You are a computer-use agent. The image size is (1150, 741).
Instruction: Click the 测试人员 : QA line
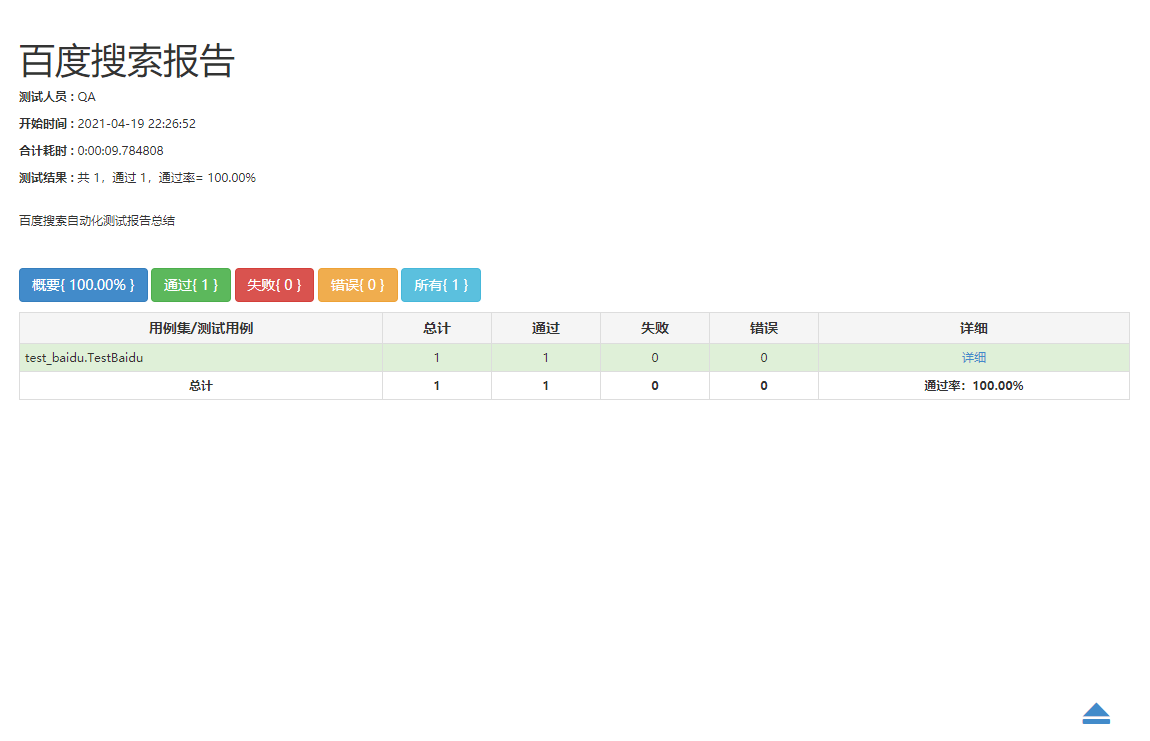pyautogui.click(x=57, y=97)
